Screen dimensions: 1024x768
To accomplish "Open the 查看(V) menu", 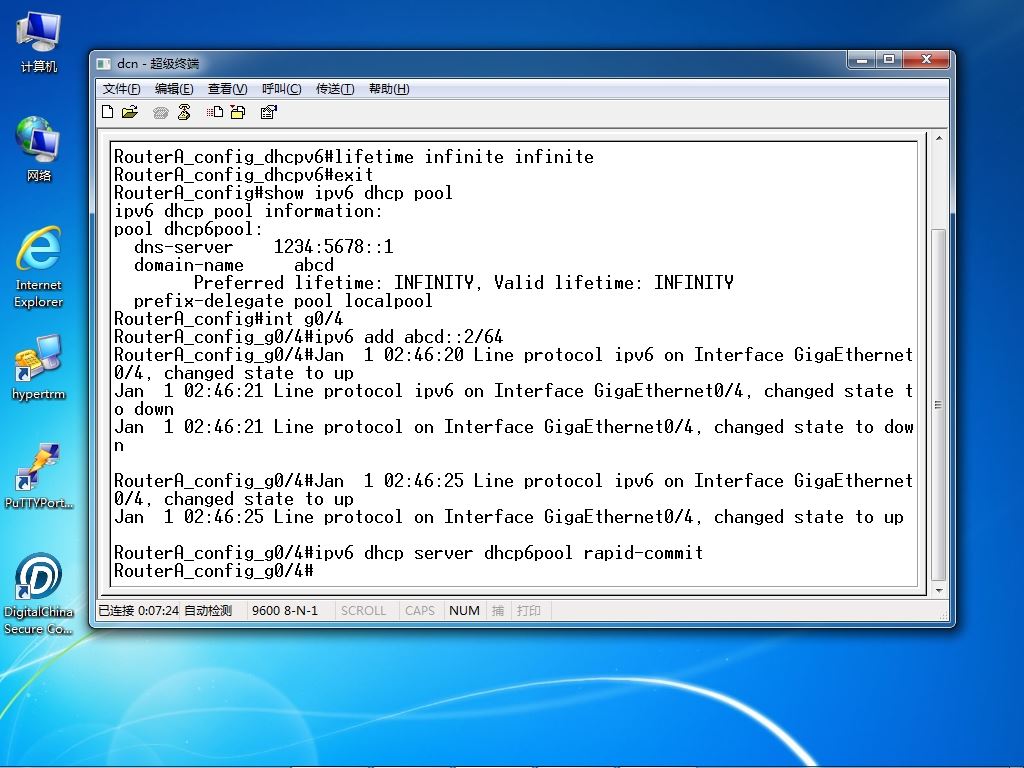I will pyautogui.click(x=227, y=89).
